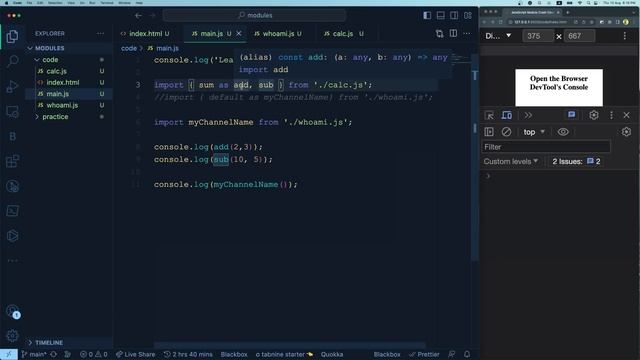Click the code breadcrumb segment
The image size is (640, 360).
pyautogui.click(x=129, y=48)
